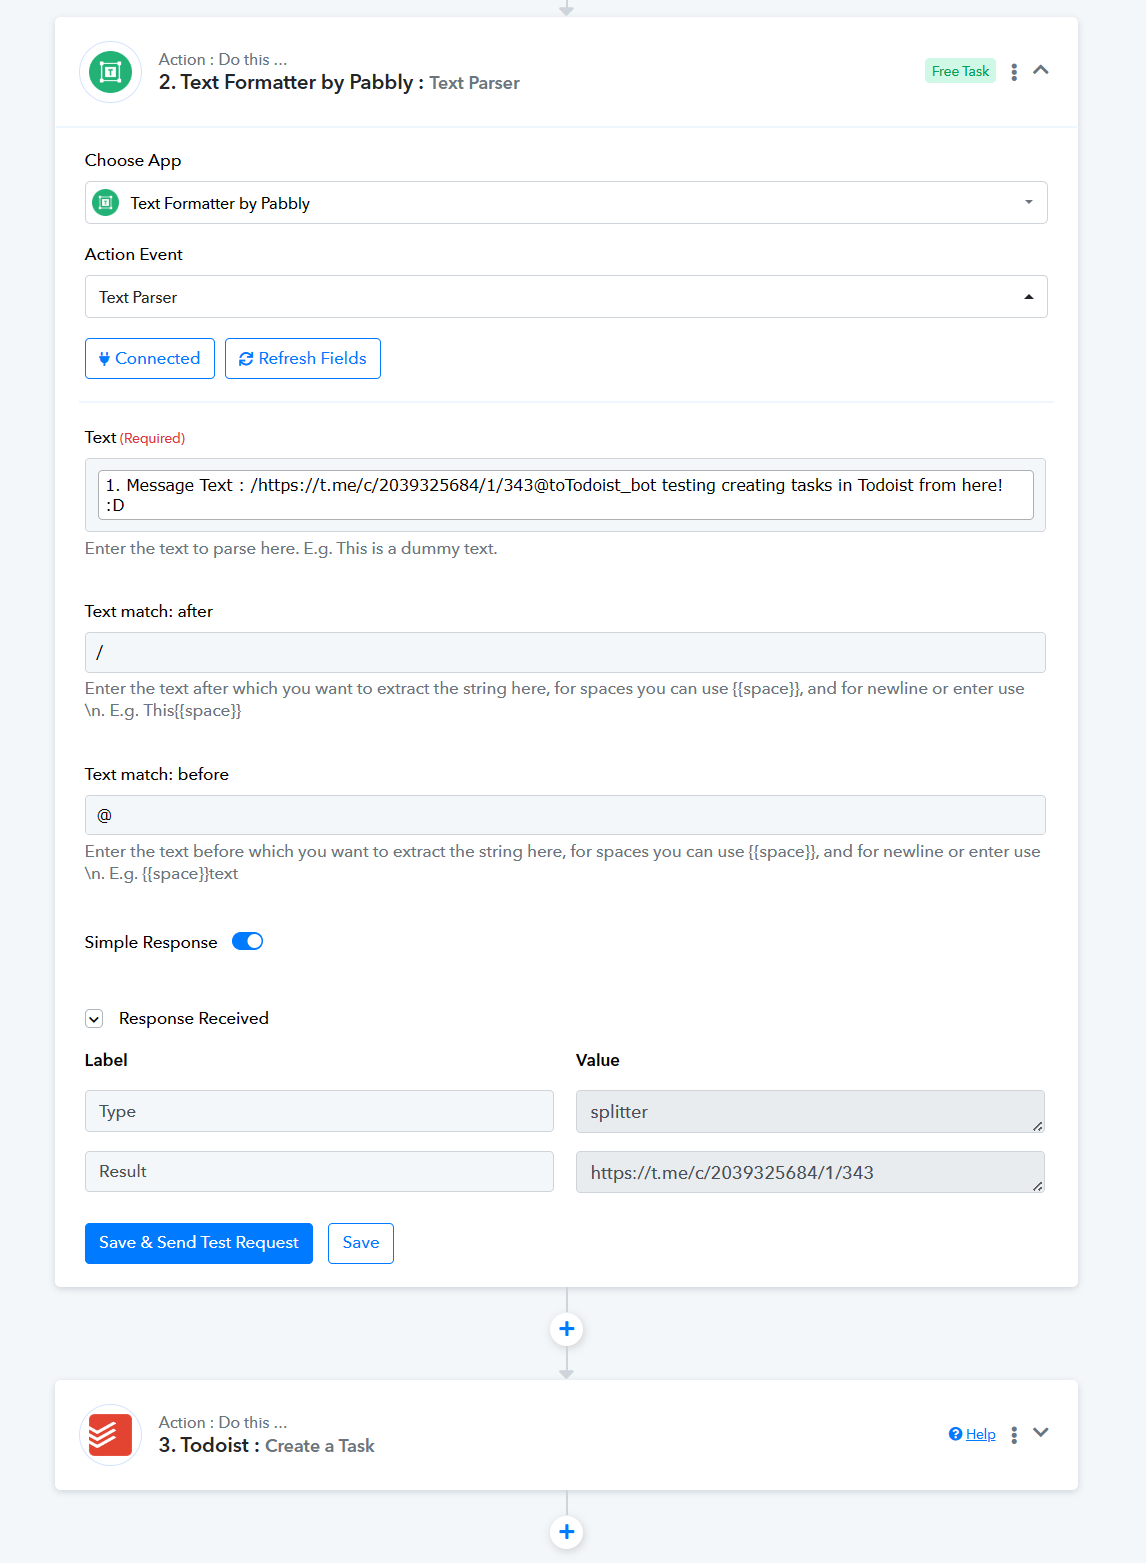1146x1563 pixels.
Task: Click the Text match: after field
Action: tap(565, 652)
